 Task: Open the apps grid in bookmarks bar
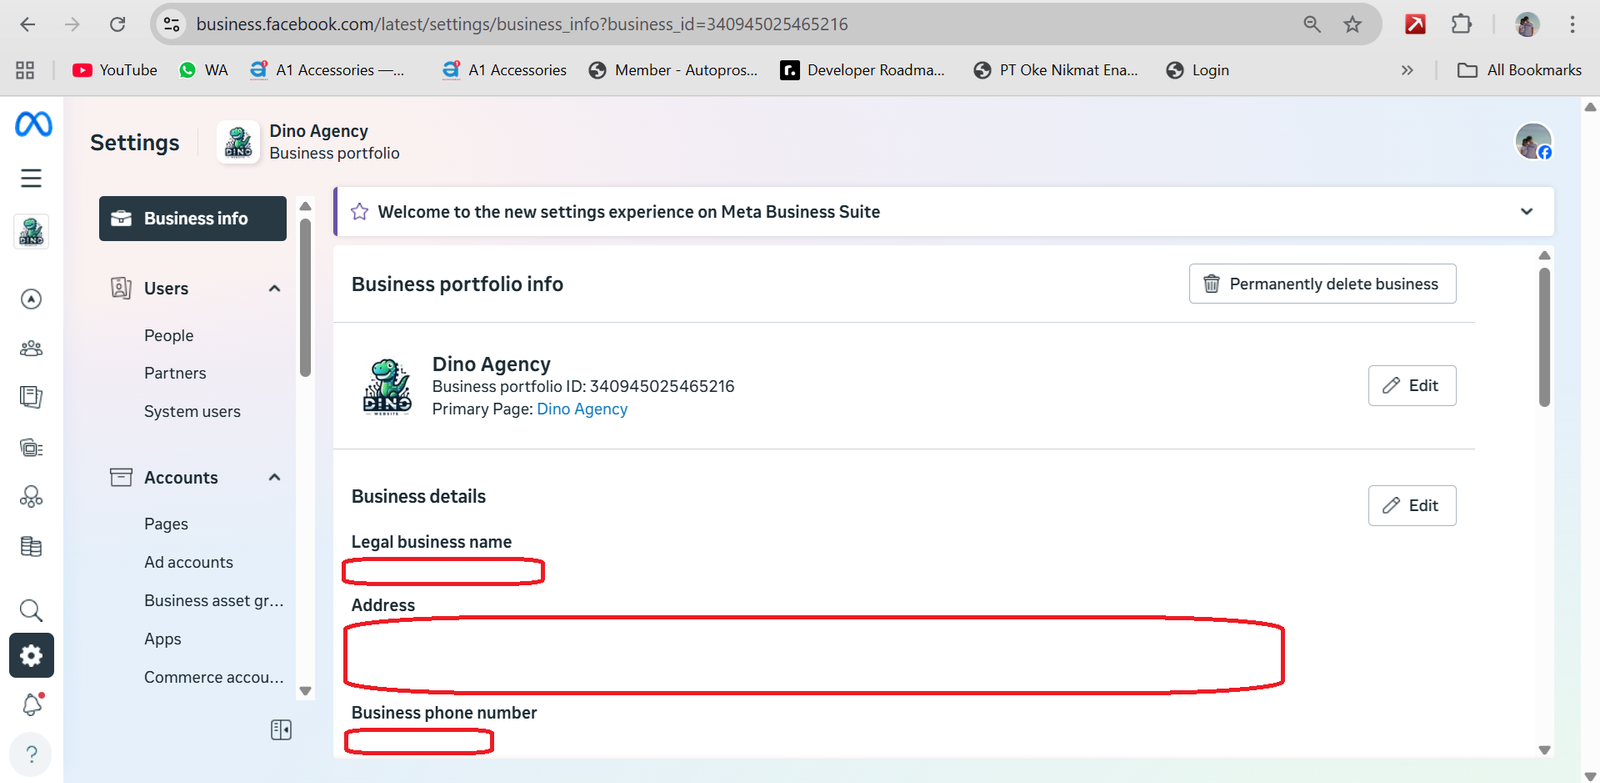tap(25, 70)
